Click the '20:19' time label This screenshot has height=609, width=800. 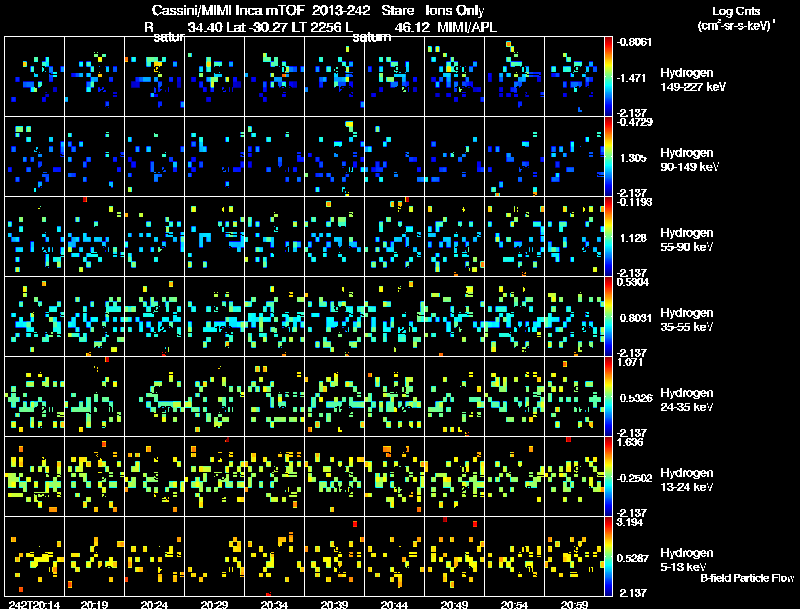[x=94, y=604]
